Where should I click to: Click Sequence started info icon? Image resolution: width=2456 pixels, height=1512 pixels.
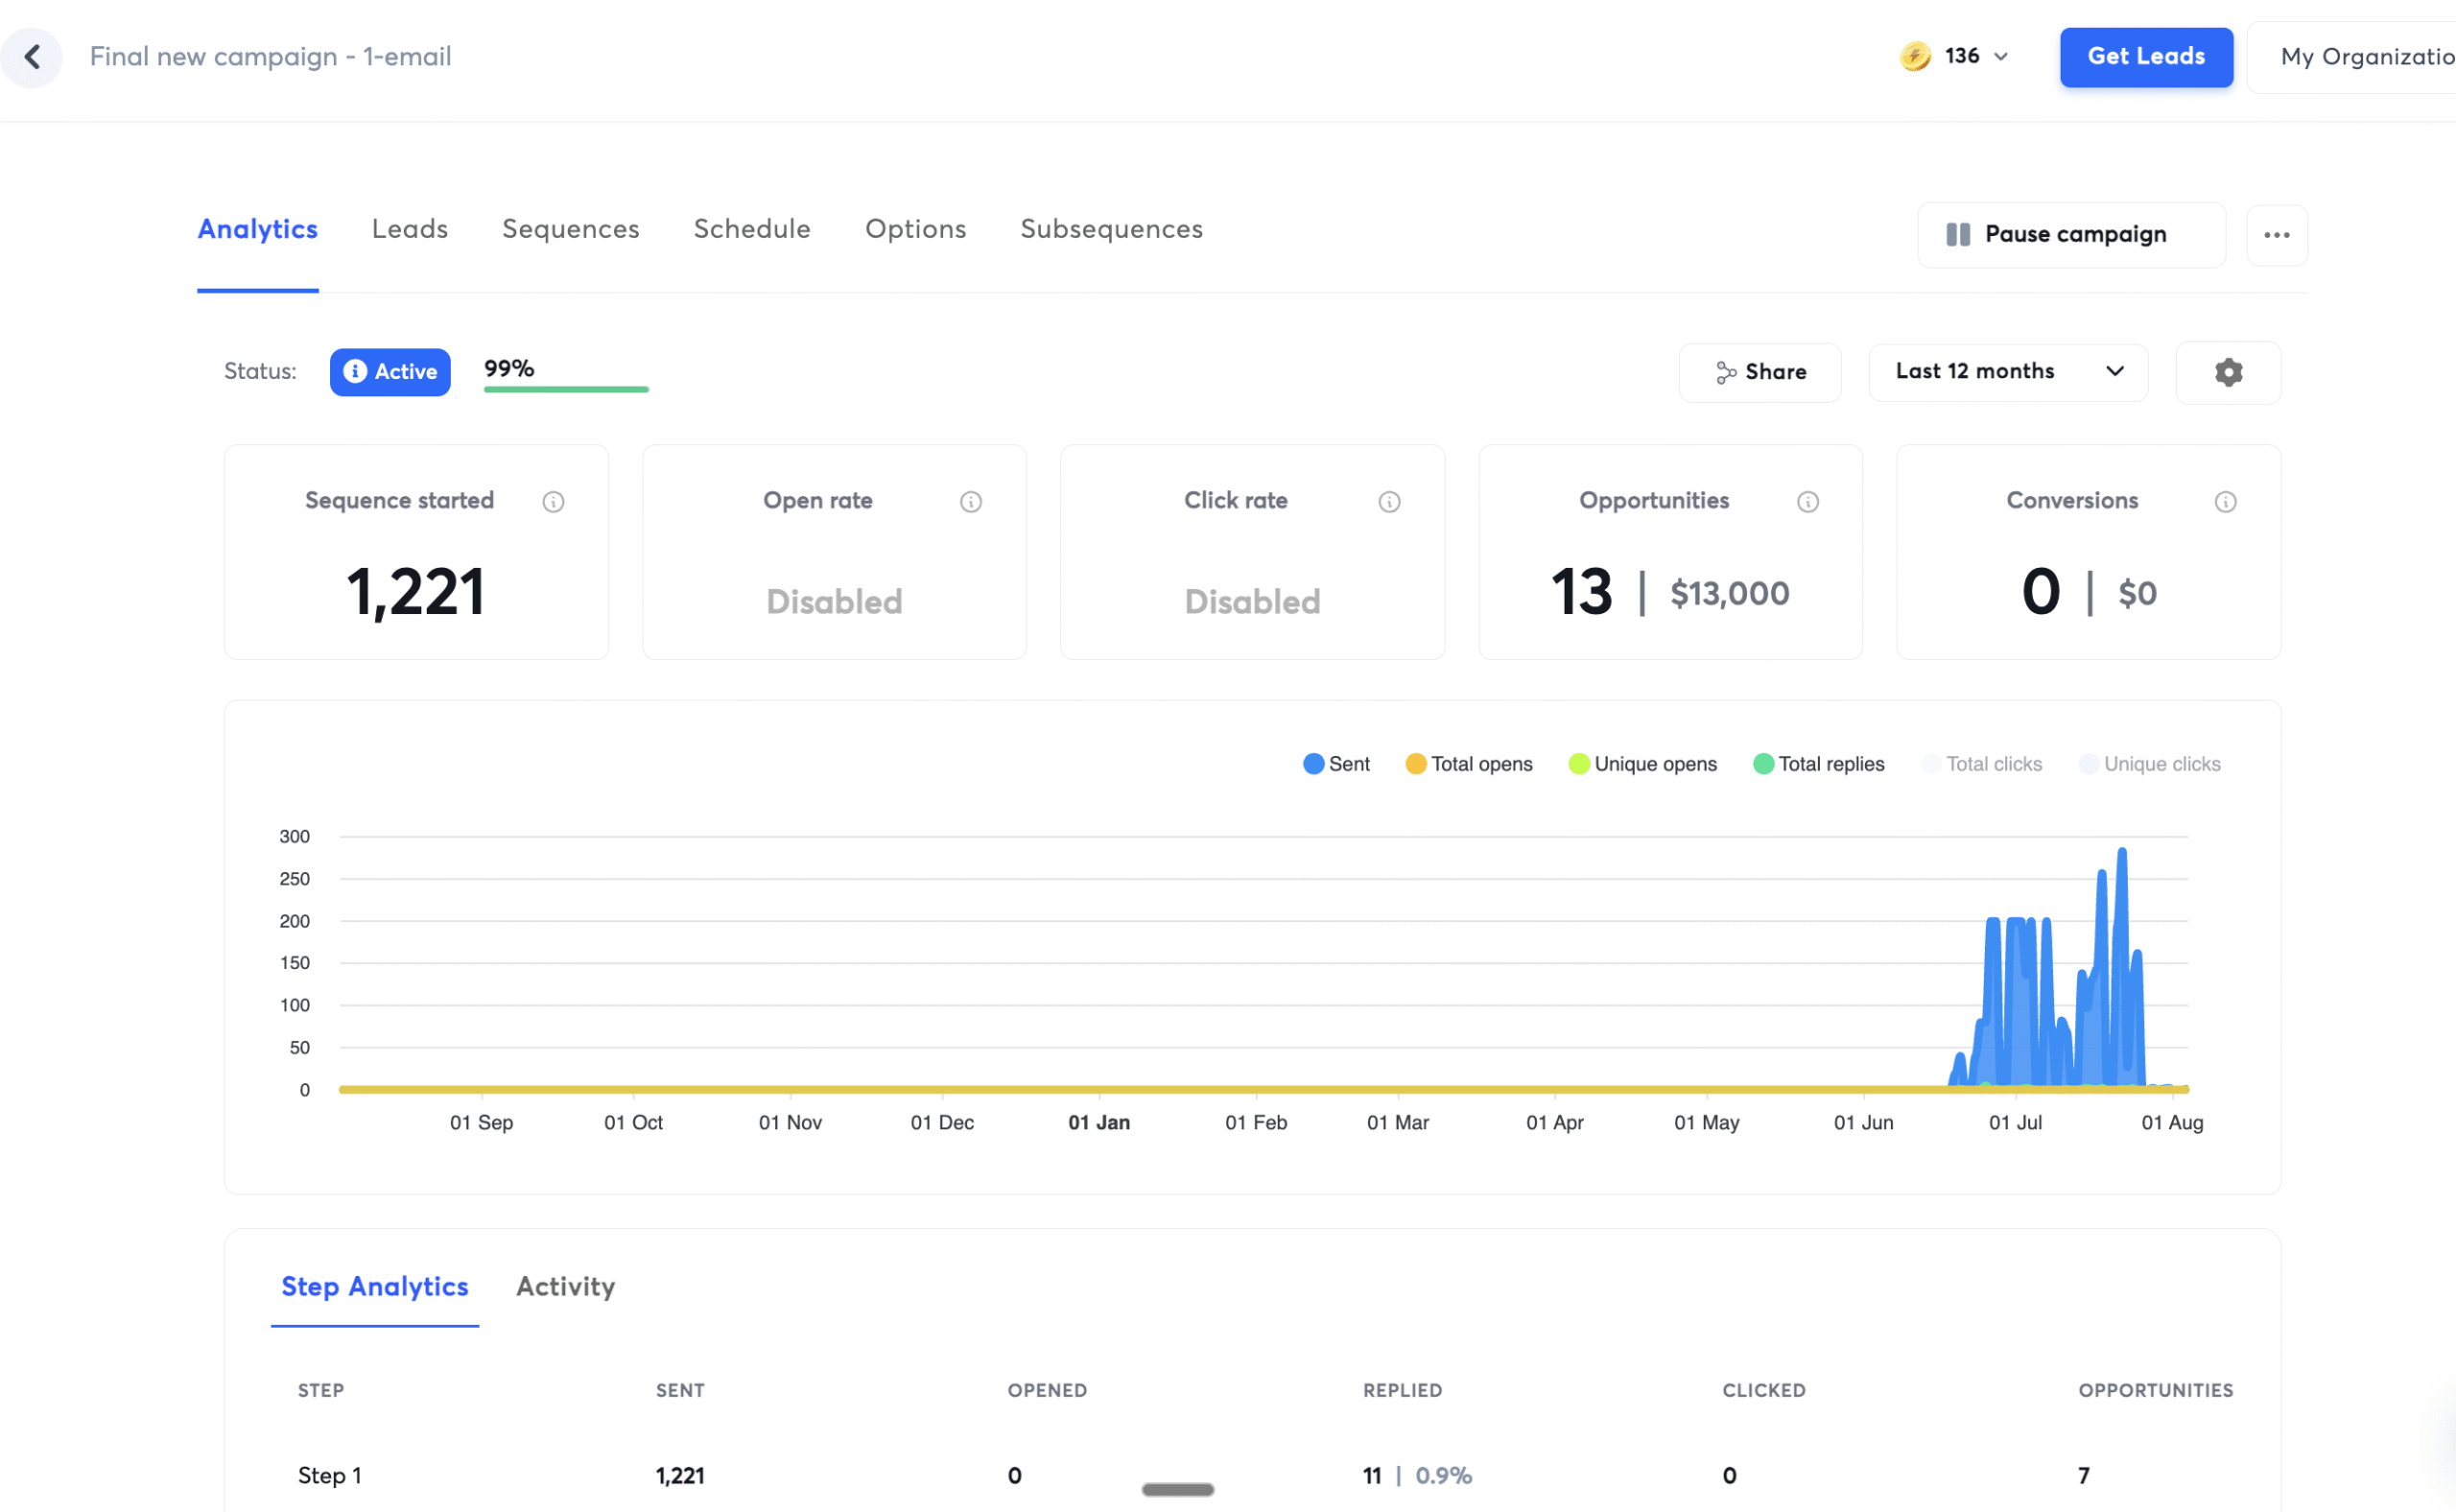click(553, 502)
